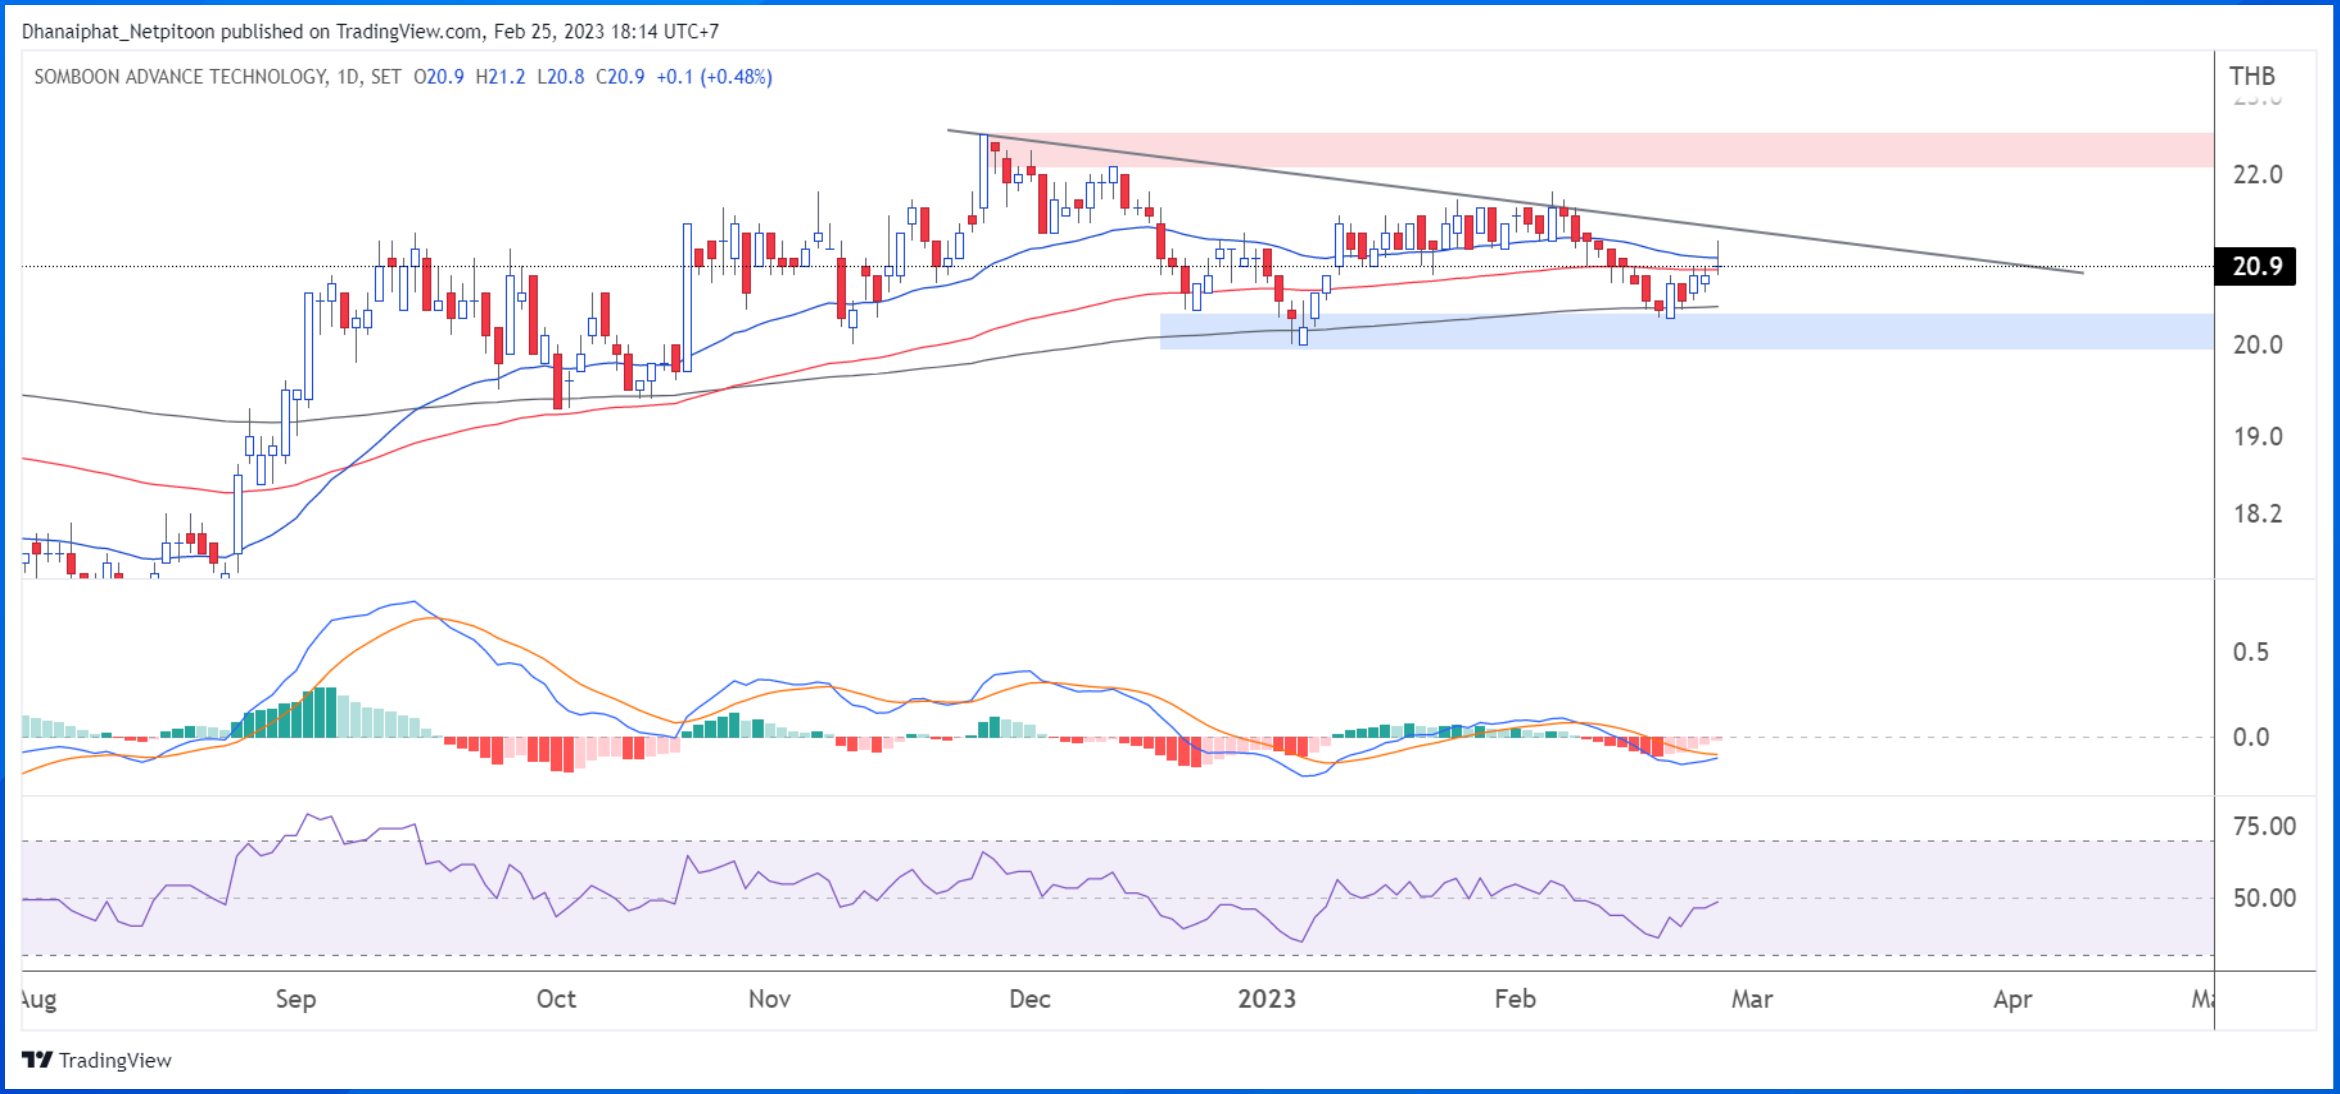The width and height of the screenshot is (2340, 1094).
Task: Click the TradingView wordmark text
Action: [x=115, y=1060]
